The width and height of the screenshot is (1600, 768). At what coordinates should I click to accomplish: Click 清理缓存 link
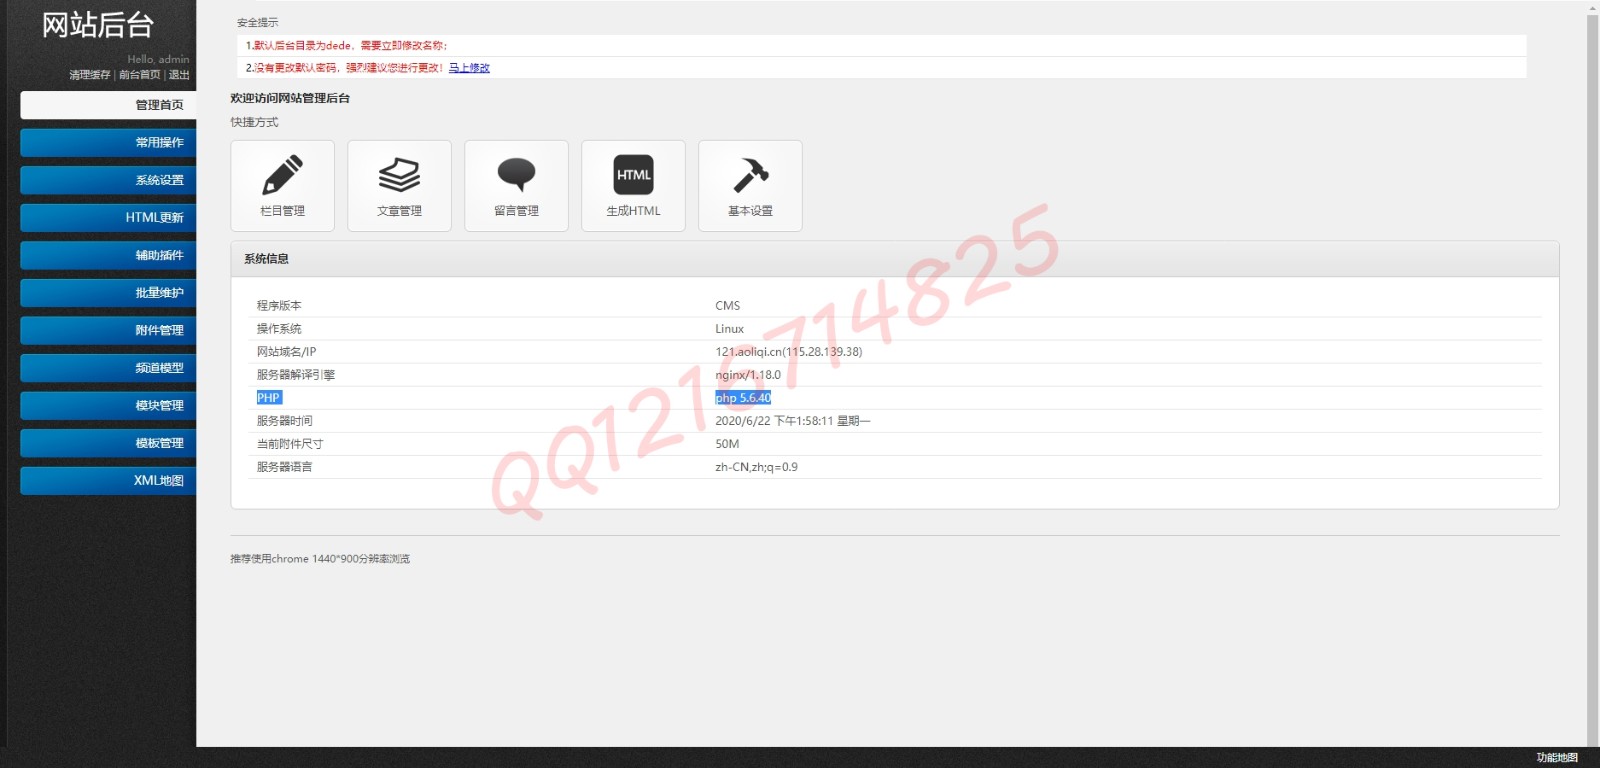tap(89, 75)
